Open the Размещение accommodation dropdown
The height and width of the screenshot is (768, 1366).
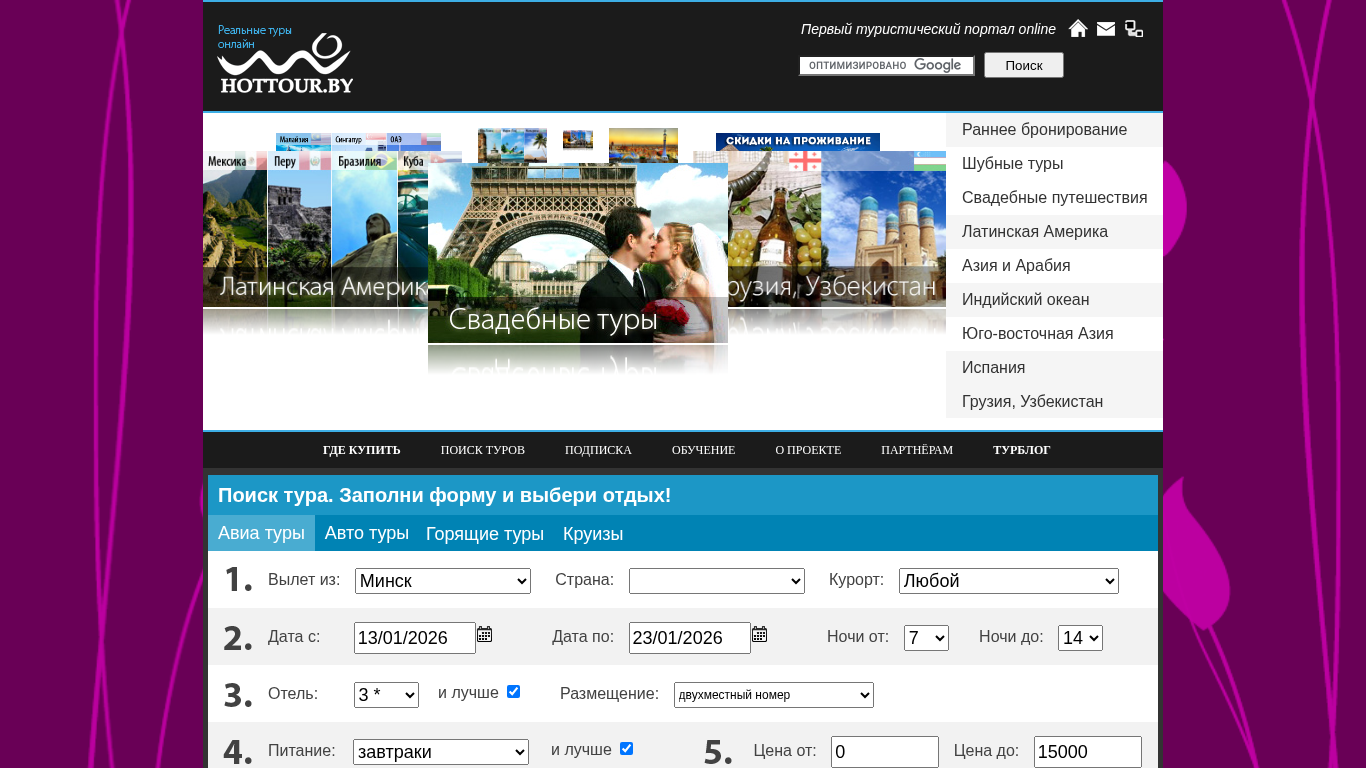tap(773, 695)
